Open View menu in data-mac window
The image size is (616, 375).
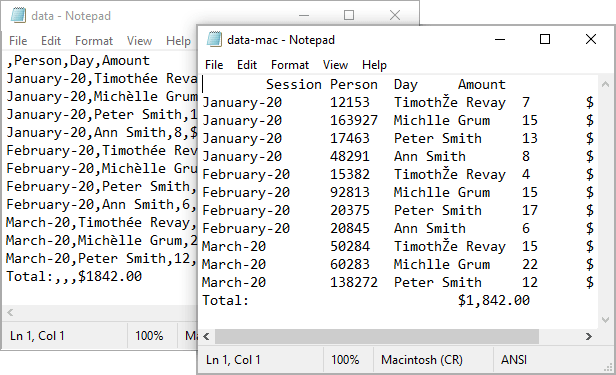[335, 65]
